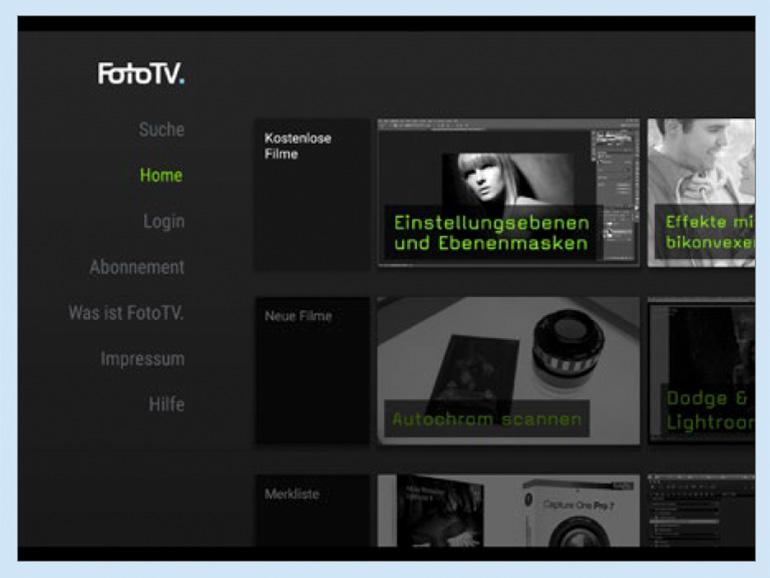The width and height of the screenshot is (770, 578).
Task: Click the 'Einstellungsebenen und Ebenenmasken' title text
Action: pyautogui.click(x=492, y=233)
